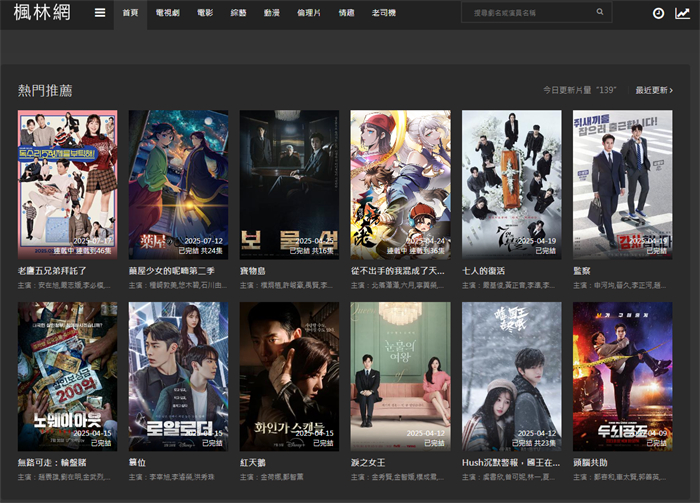Click the 無路可走：輪盤賭 title link
Screen dimensions: 700x503
tap(52, 463)
